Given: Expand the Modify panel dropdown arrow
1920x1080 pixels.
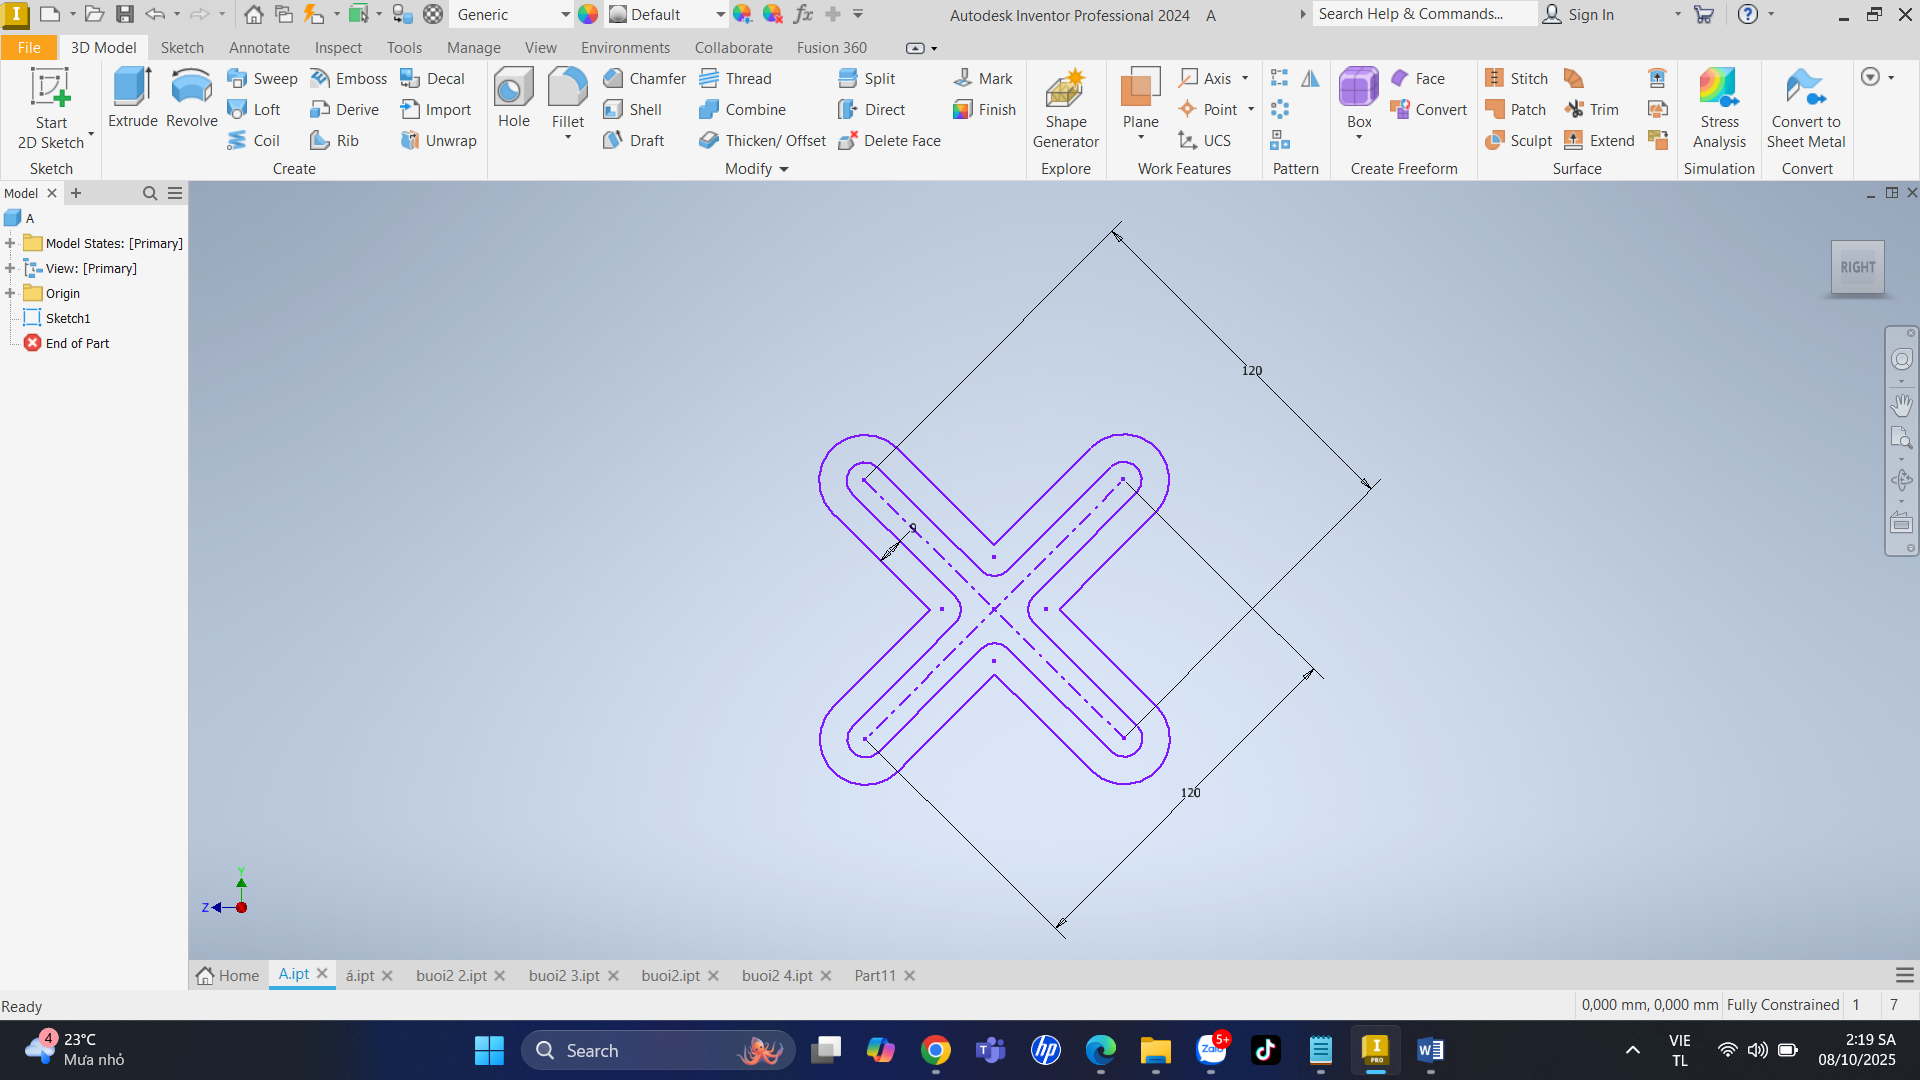Looking at the screenshot, I should 784,169.
